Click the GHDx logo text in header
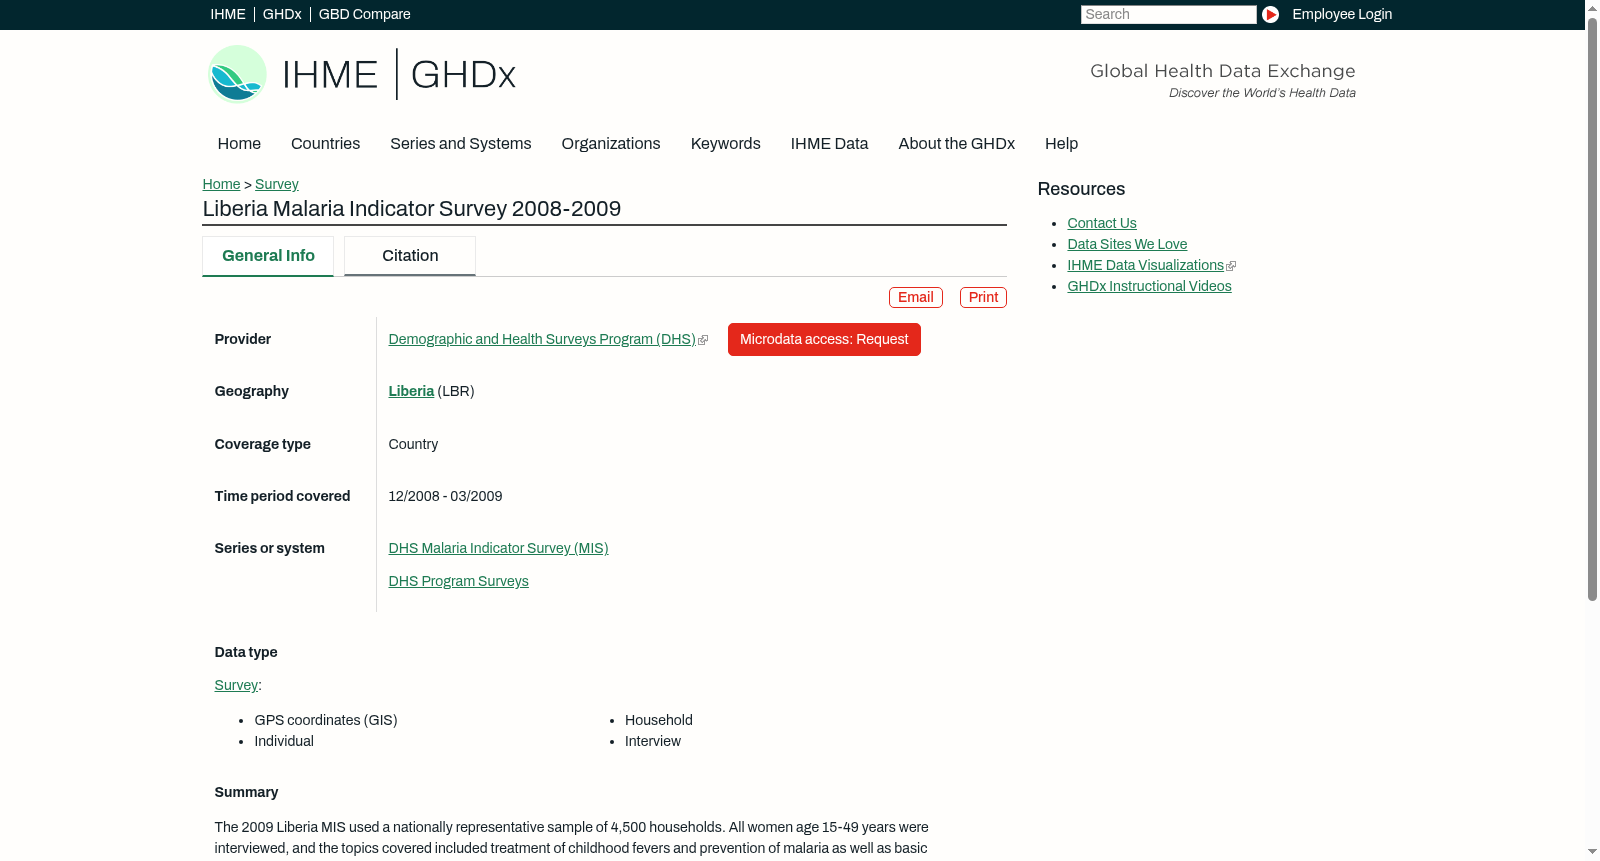The image size is (1600, 861). (x=463, y=75)
